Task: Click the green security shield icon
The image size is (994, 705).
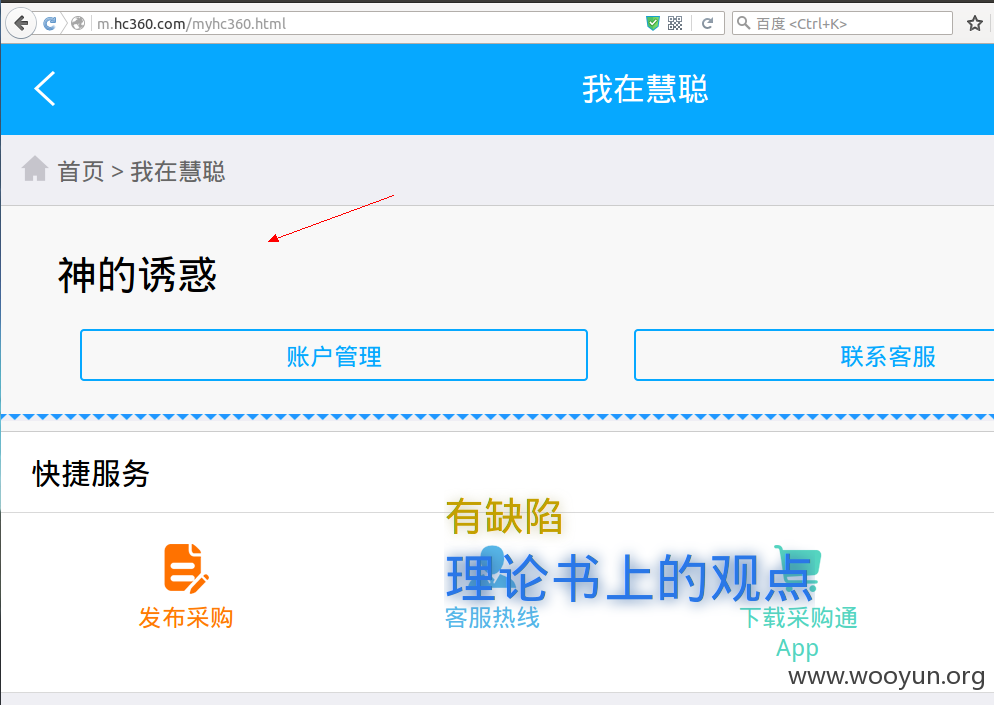Action: (652, 23)
